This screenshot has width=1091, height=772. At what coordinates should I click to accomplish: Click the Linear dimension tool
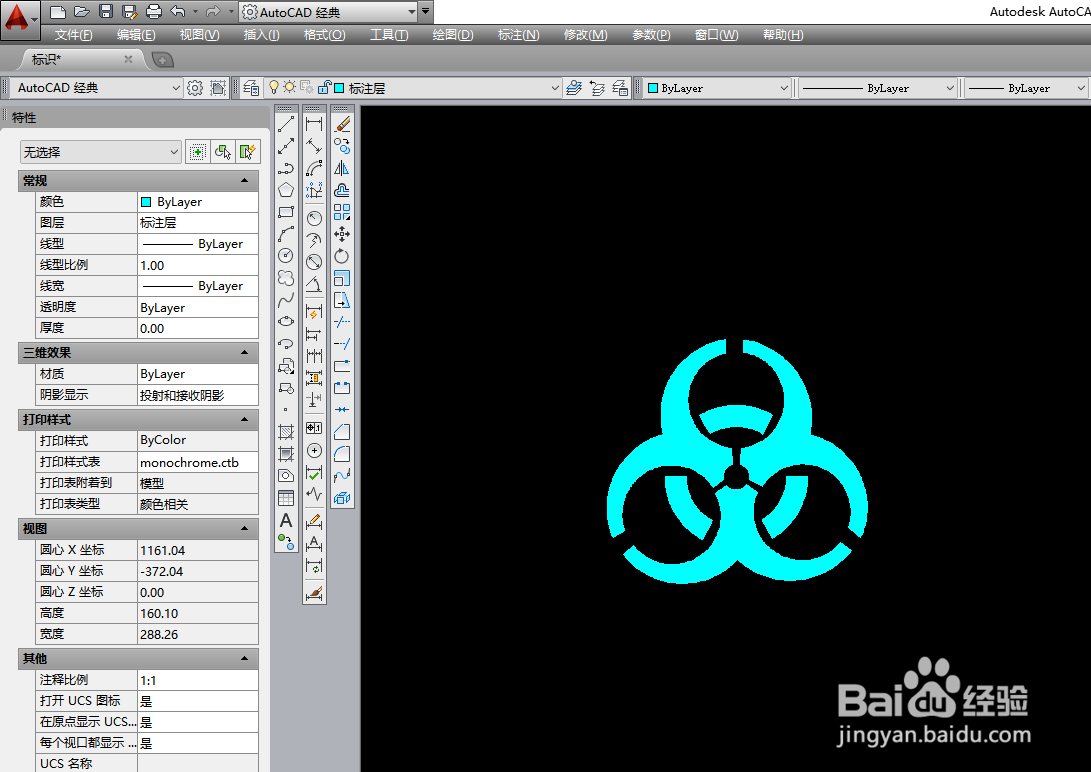click(x=314, y=124)
